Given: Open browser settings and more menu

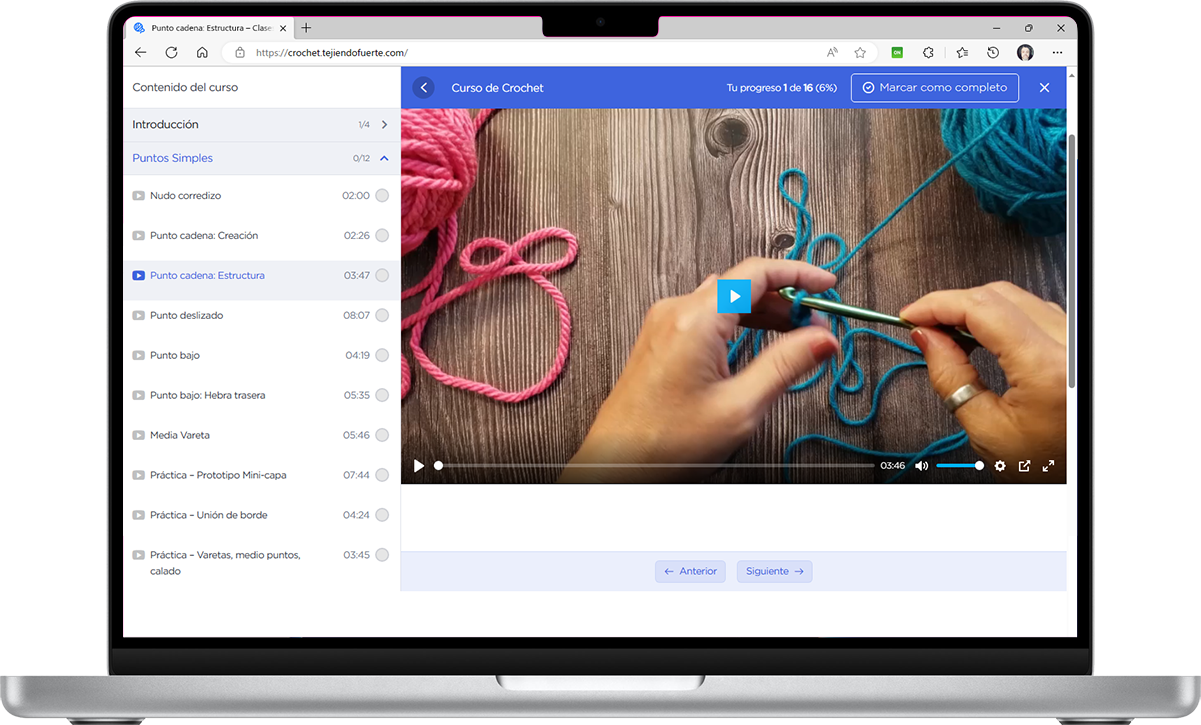Looking at the screenshot, I should [1057, 53].
